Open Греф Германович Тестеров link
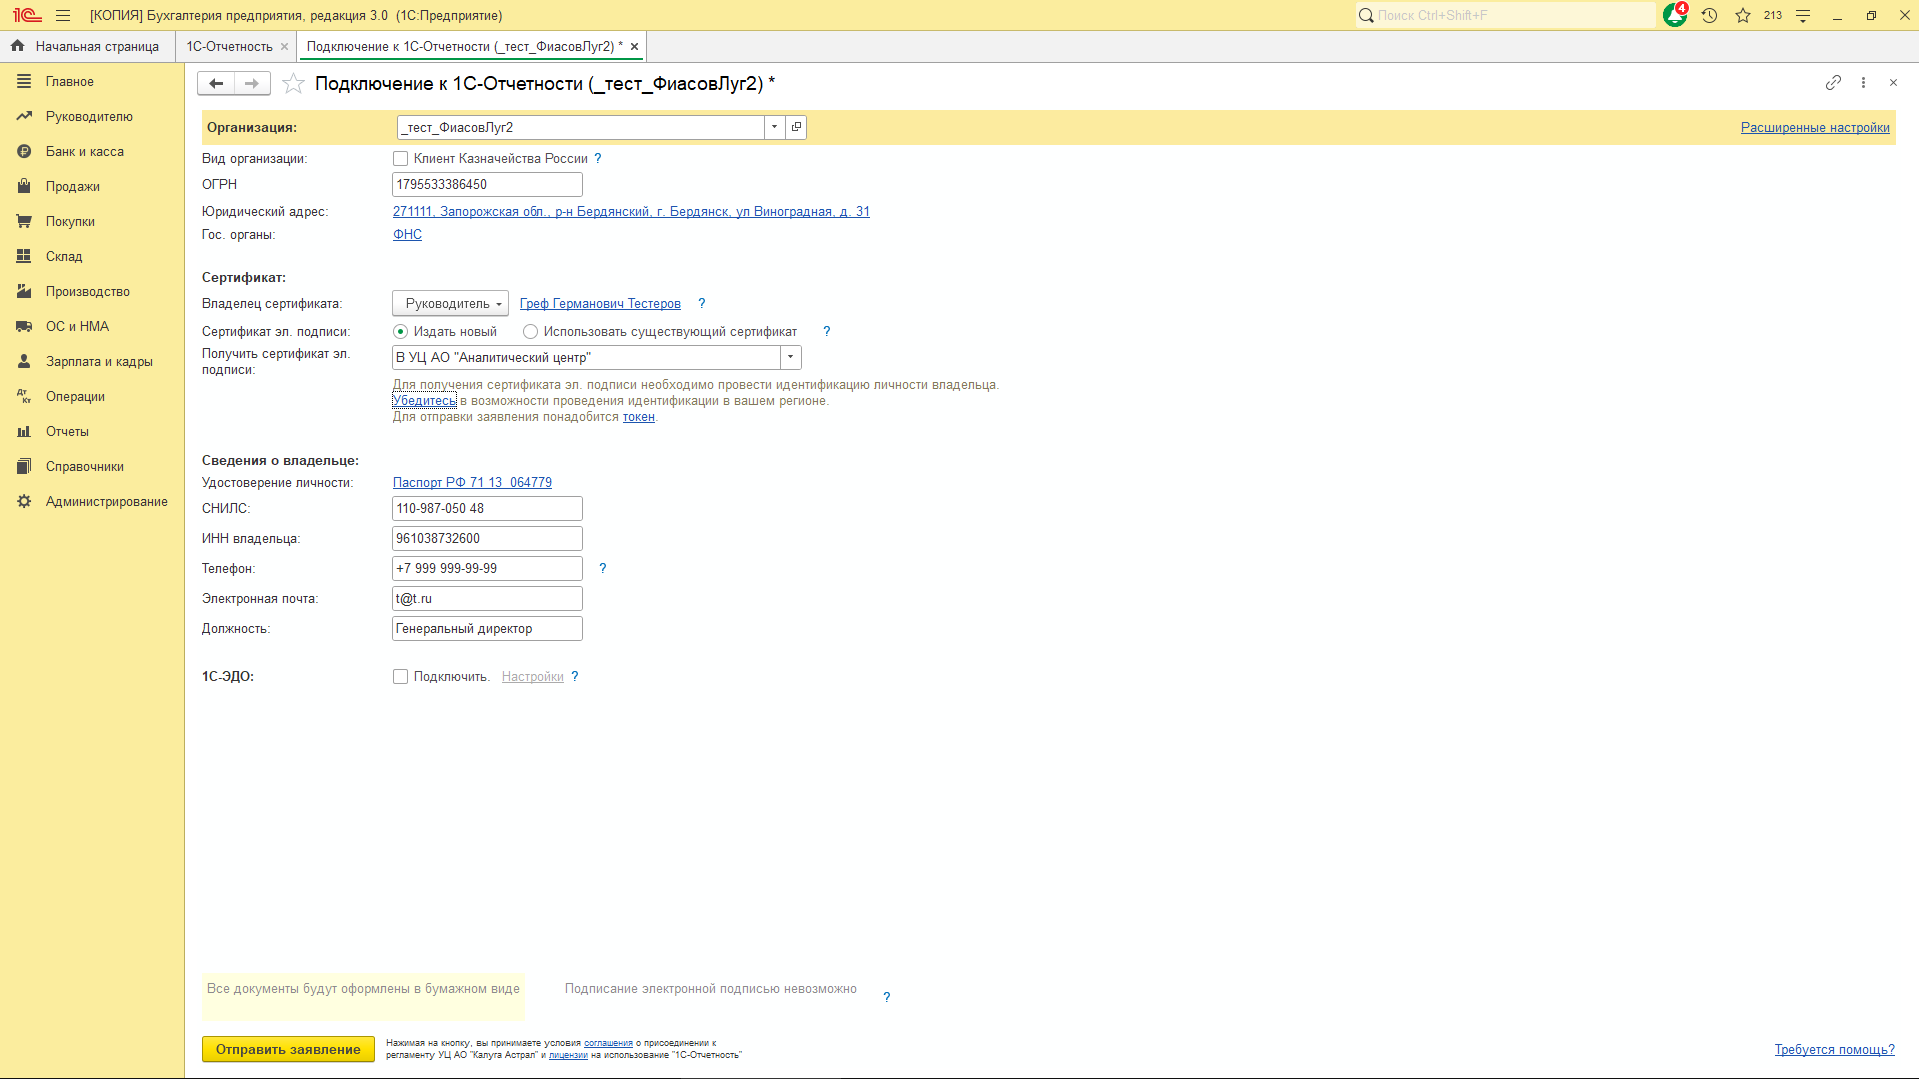Image resolution: width=1919 pixels, height=1079 pixels. tap(600, 303)
